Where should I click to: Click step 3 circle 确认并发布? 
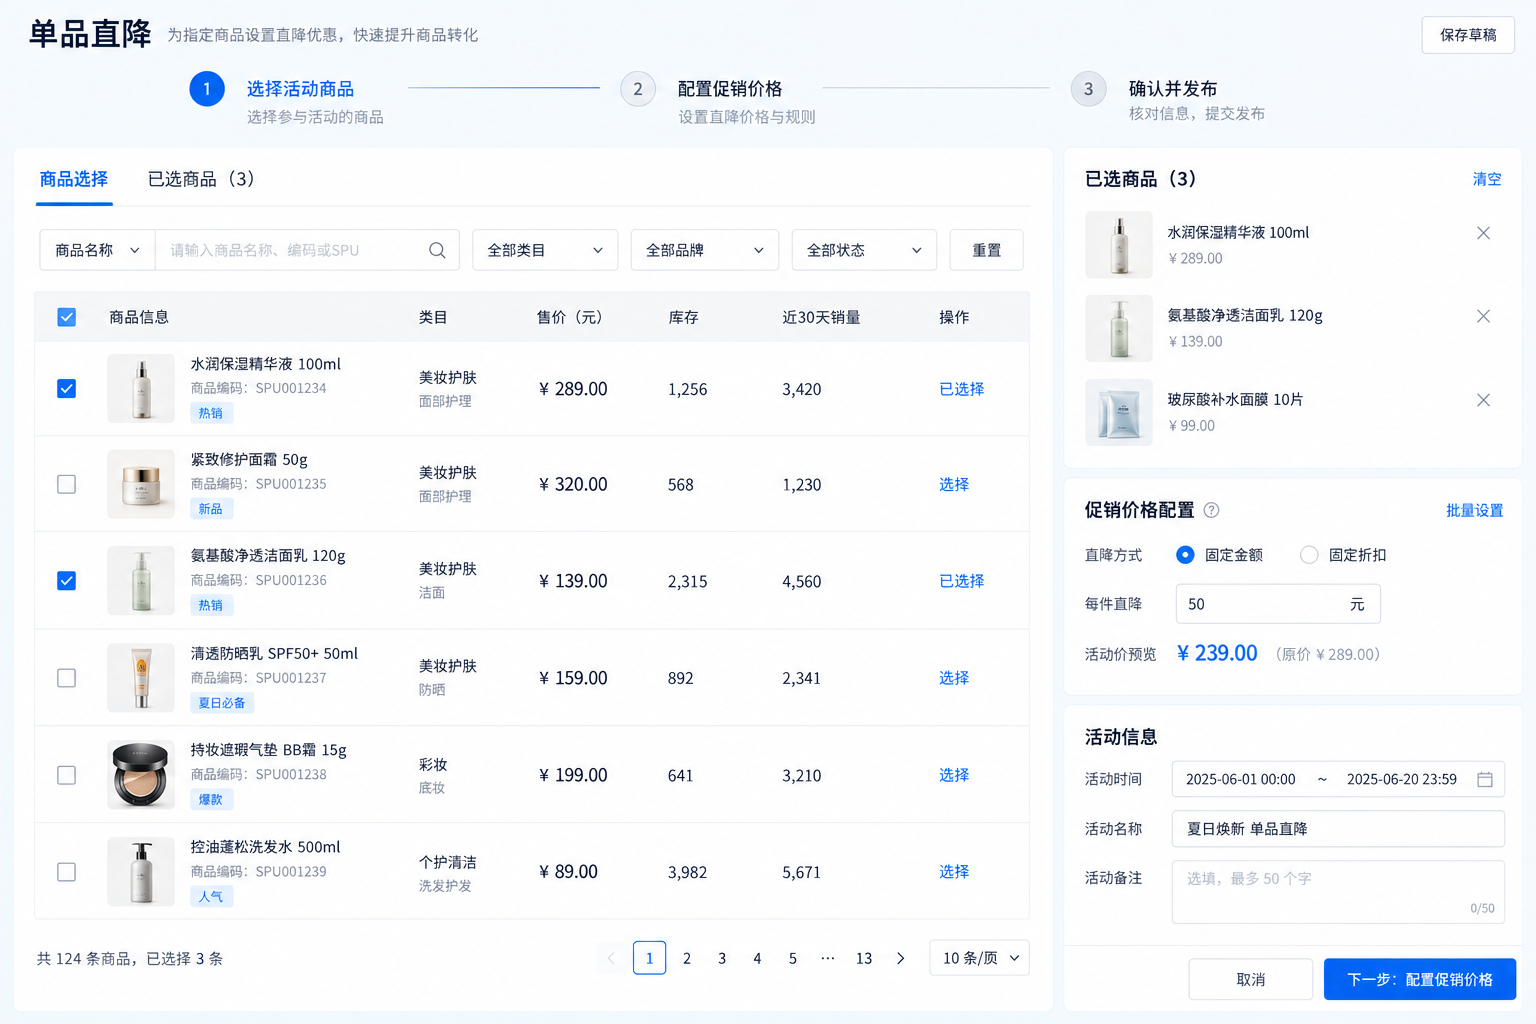[x=1088, y=89]
